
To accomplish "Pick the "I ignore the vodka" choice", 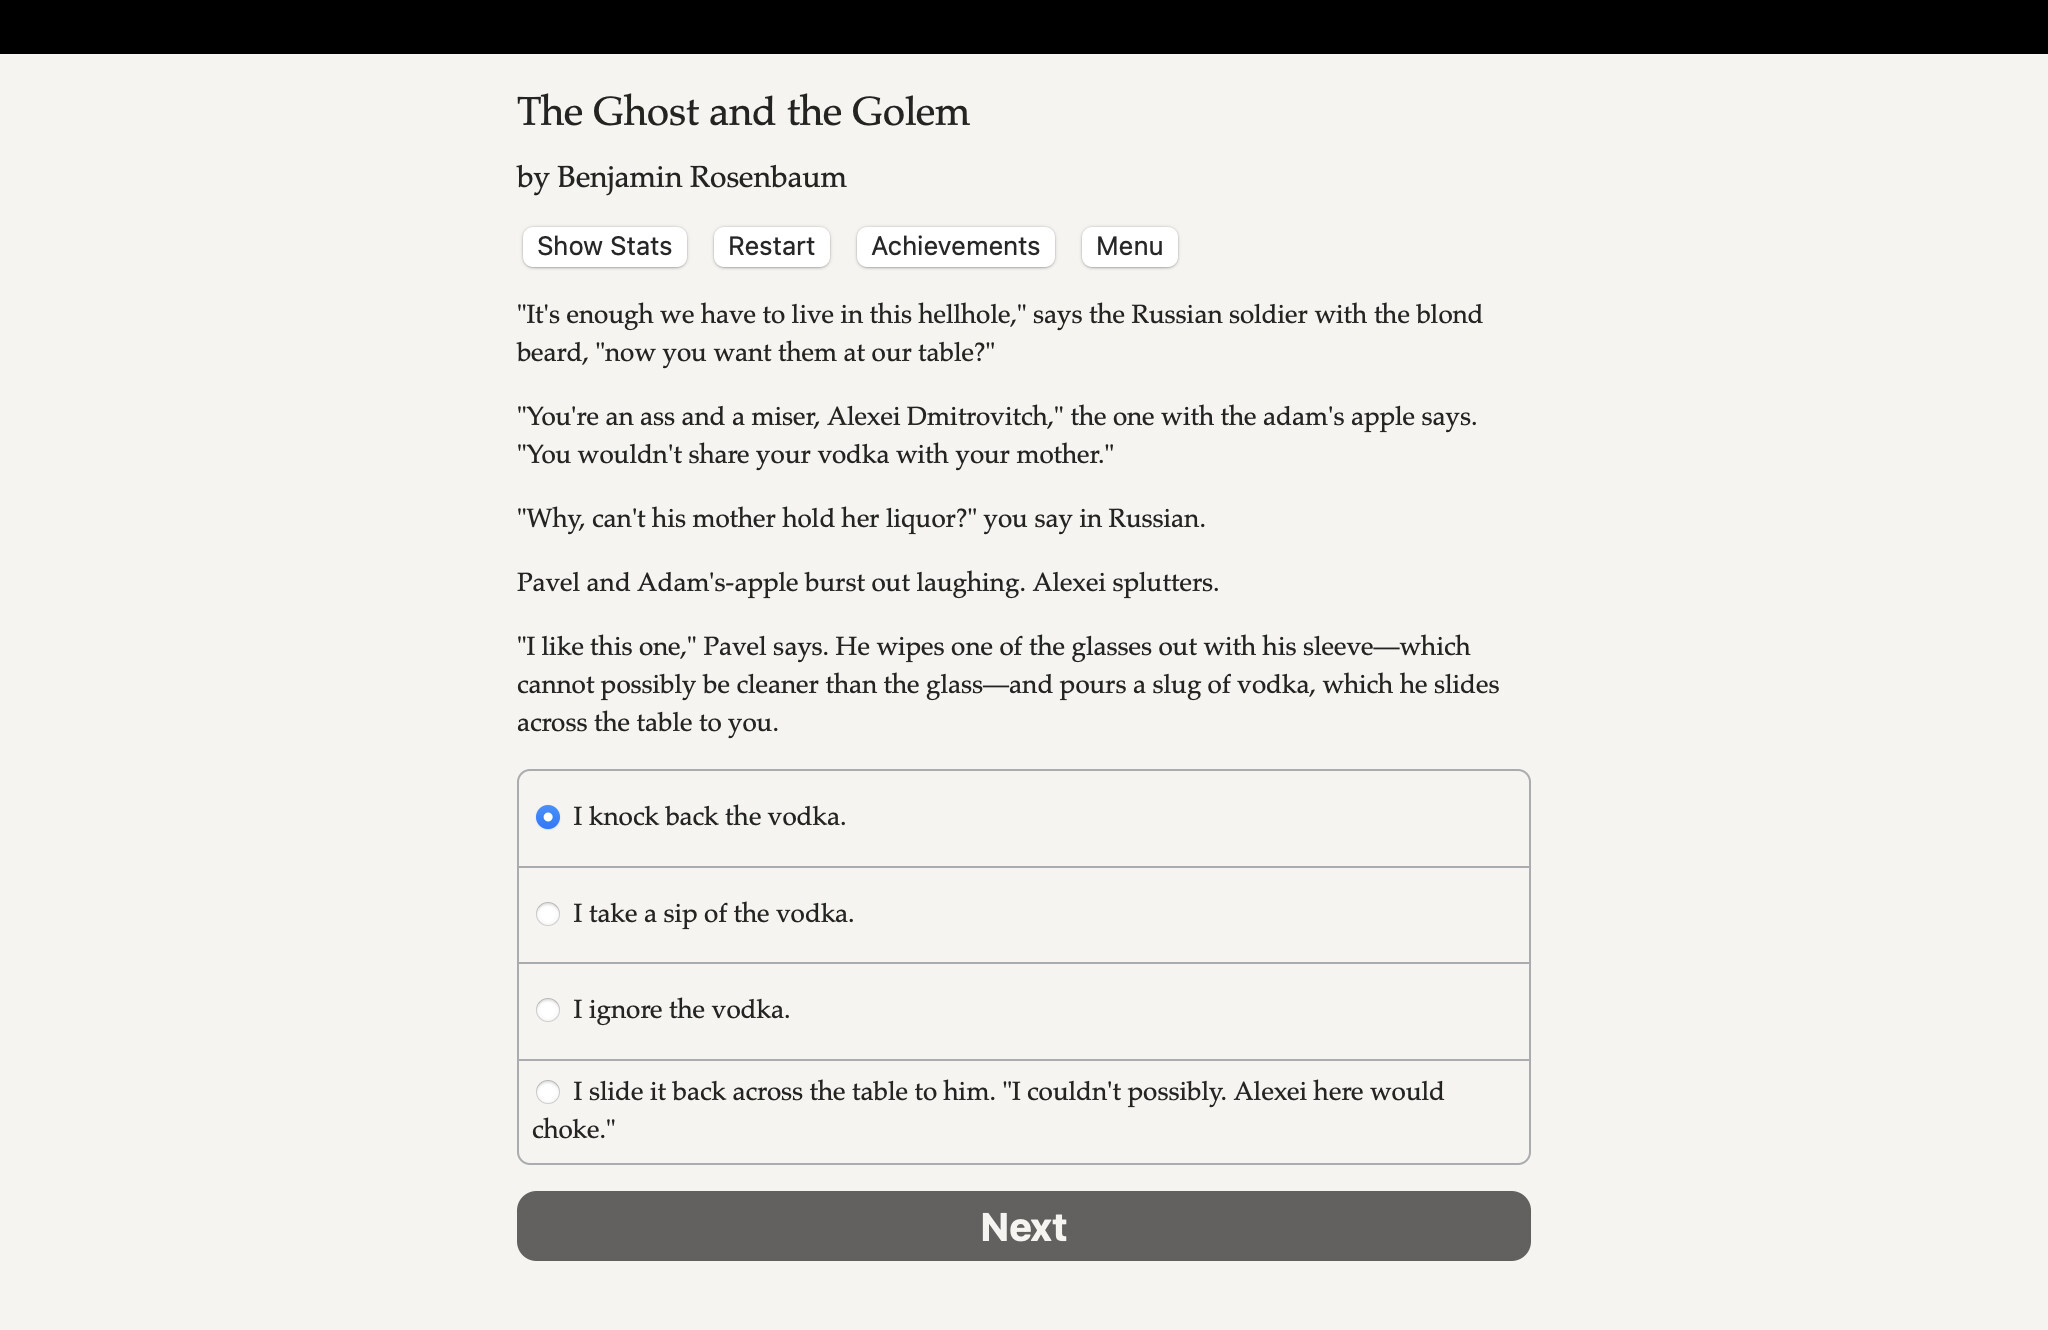I will pos(678,1010).
